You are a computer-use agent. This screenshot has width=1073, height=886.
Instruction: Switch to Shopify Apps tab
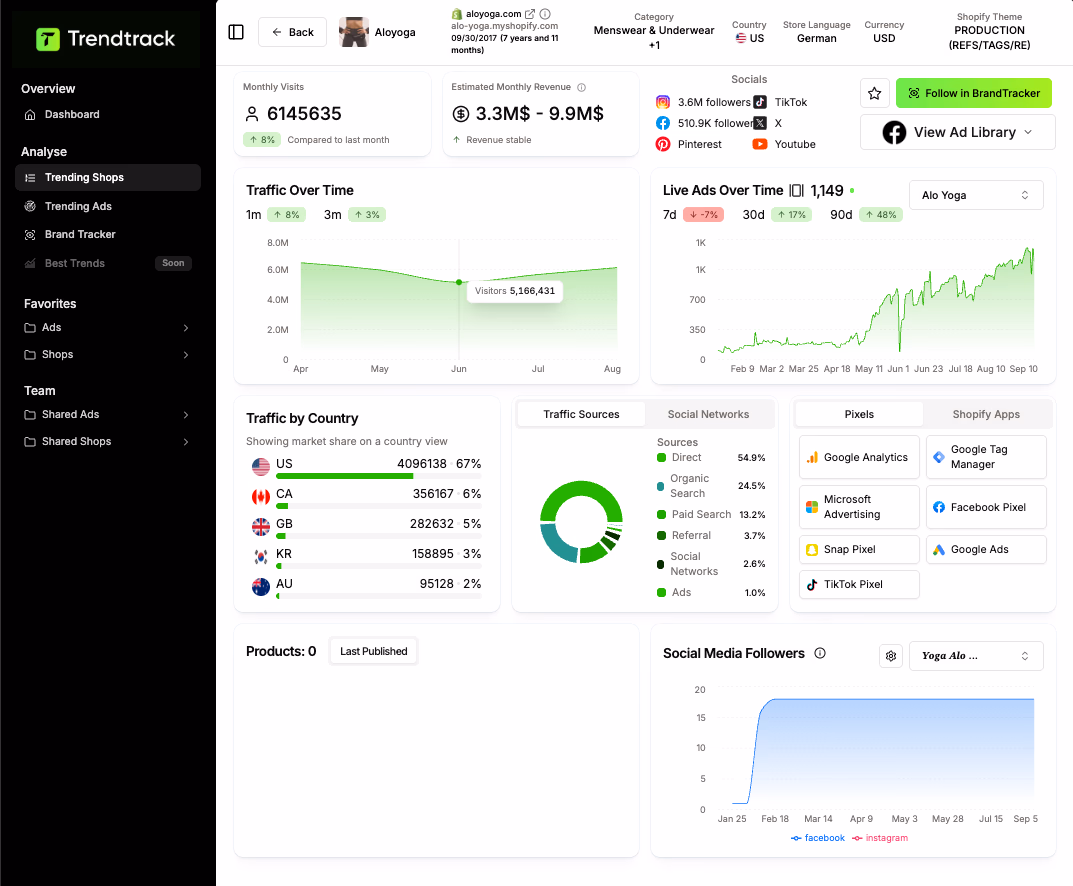[986, 415]
